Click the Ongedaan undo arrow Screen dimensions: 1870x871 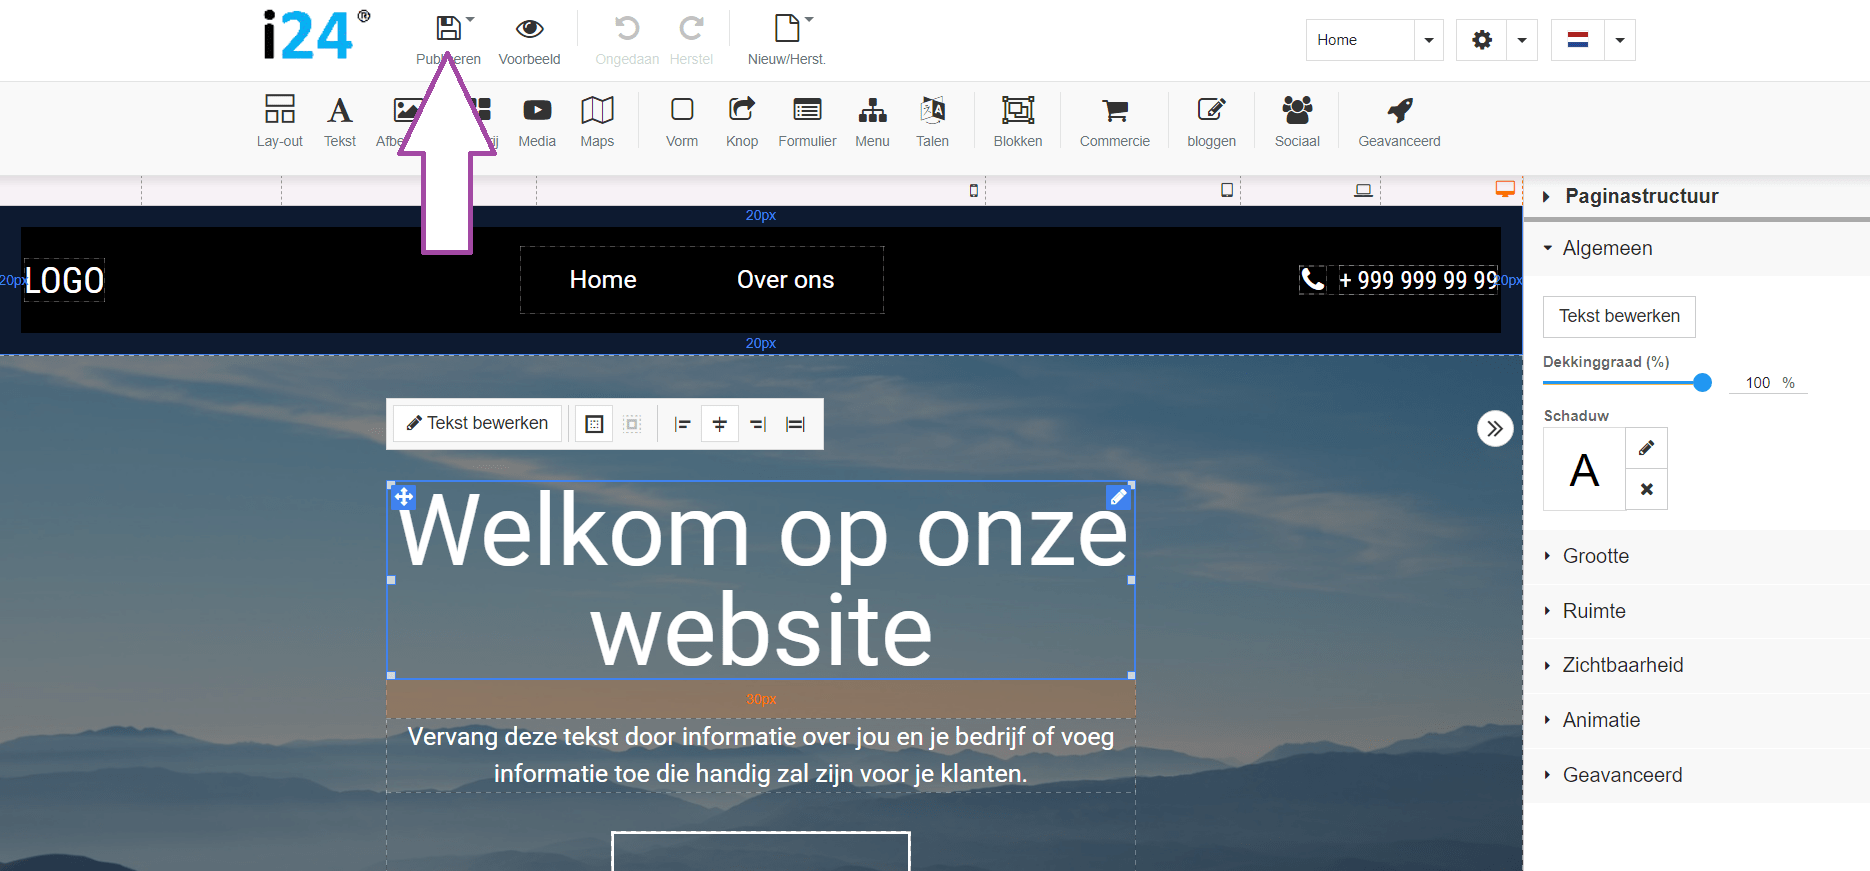627,28
